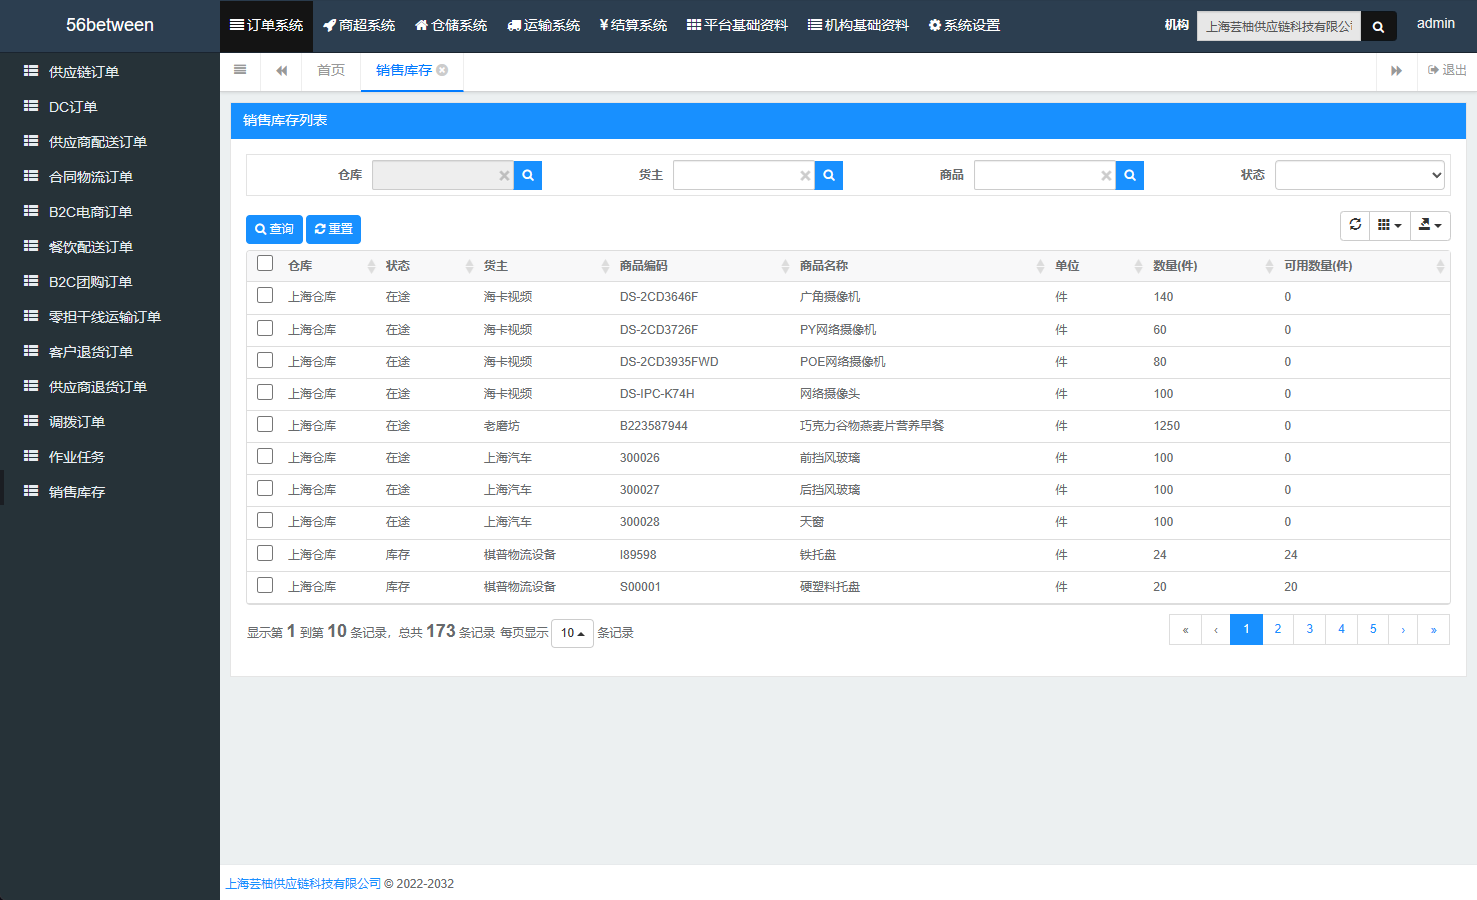Close the 销售库存 tab with its X
Screen dimensions: 1477x900
[442, 70]
